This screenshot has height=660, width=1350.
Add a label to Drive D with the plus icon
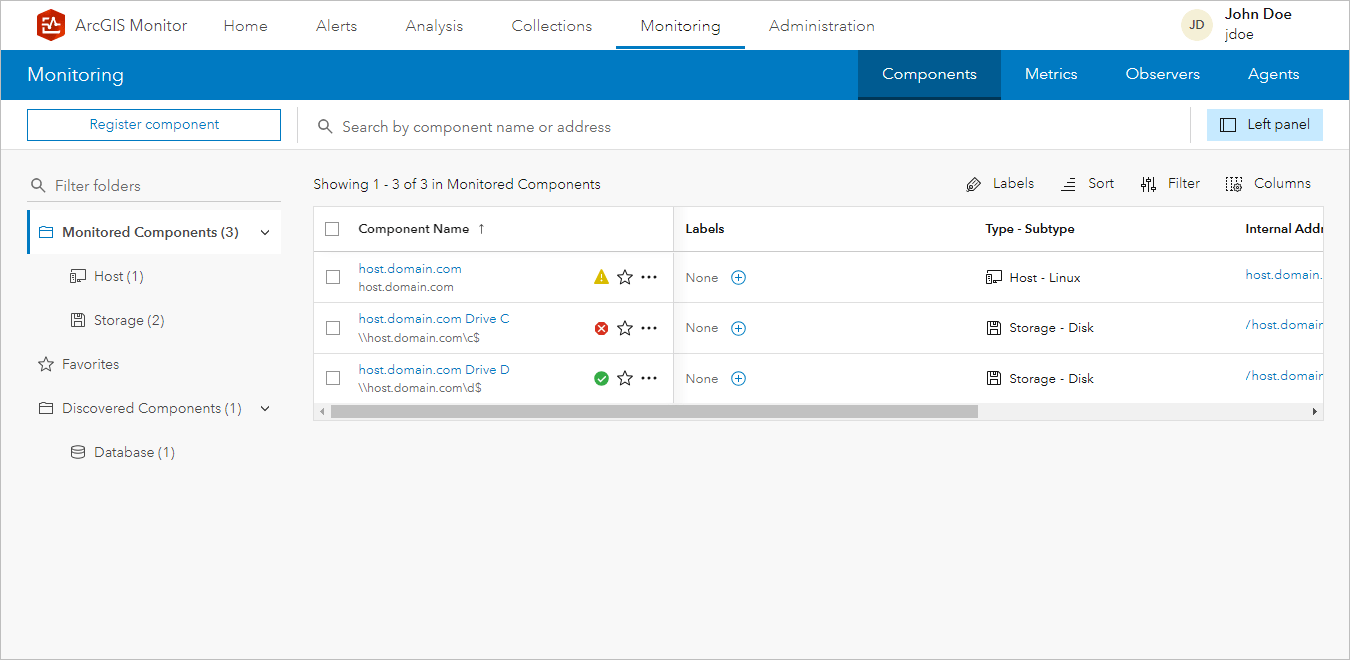click(x=738, y=378)
